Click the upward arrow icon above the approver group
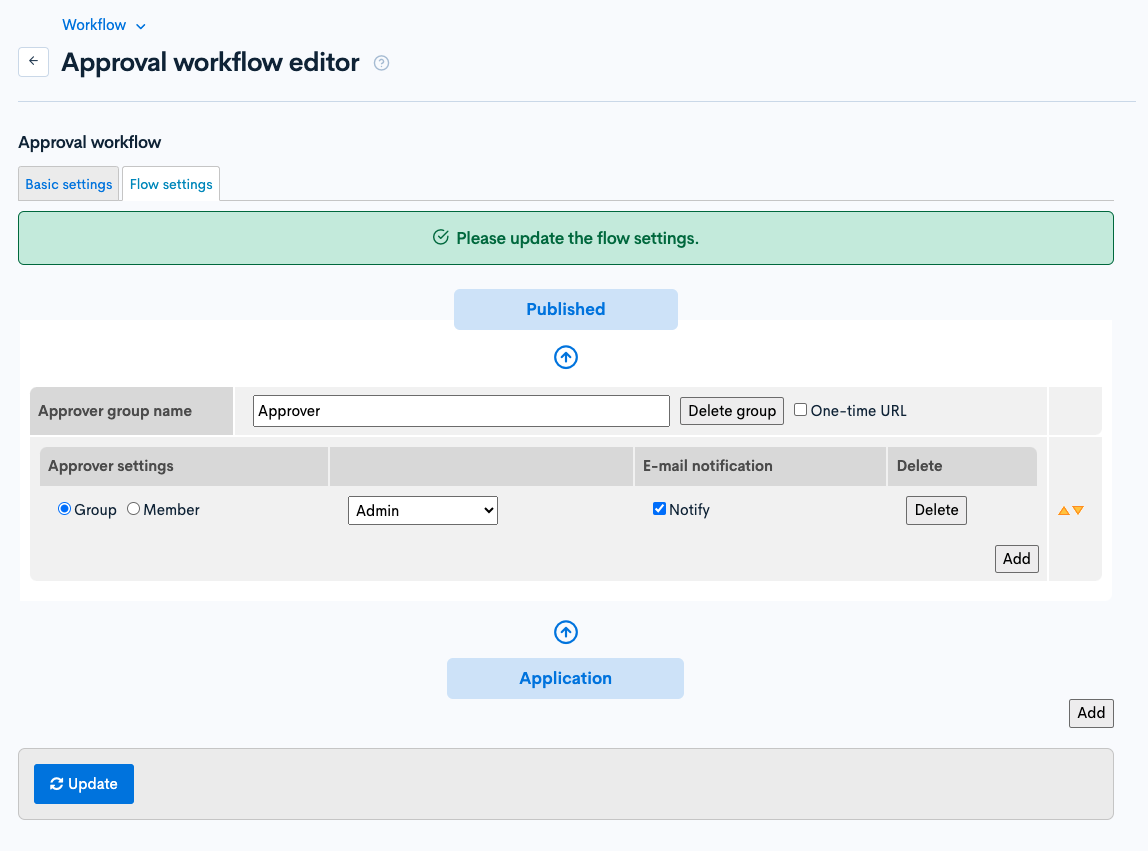 point(566,357)
